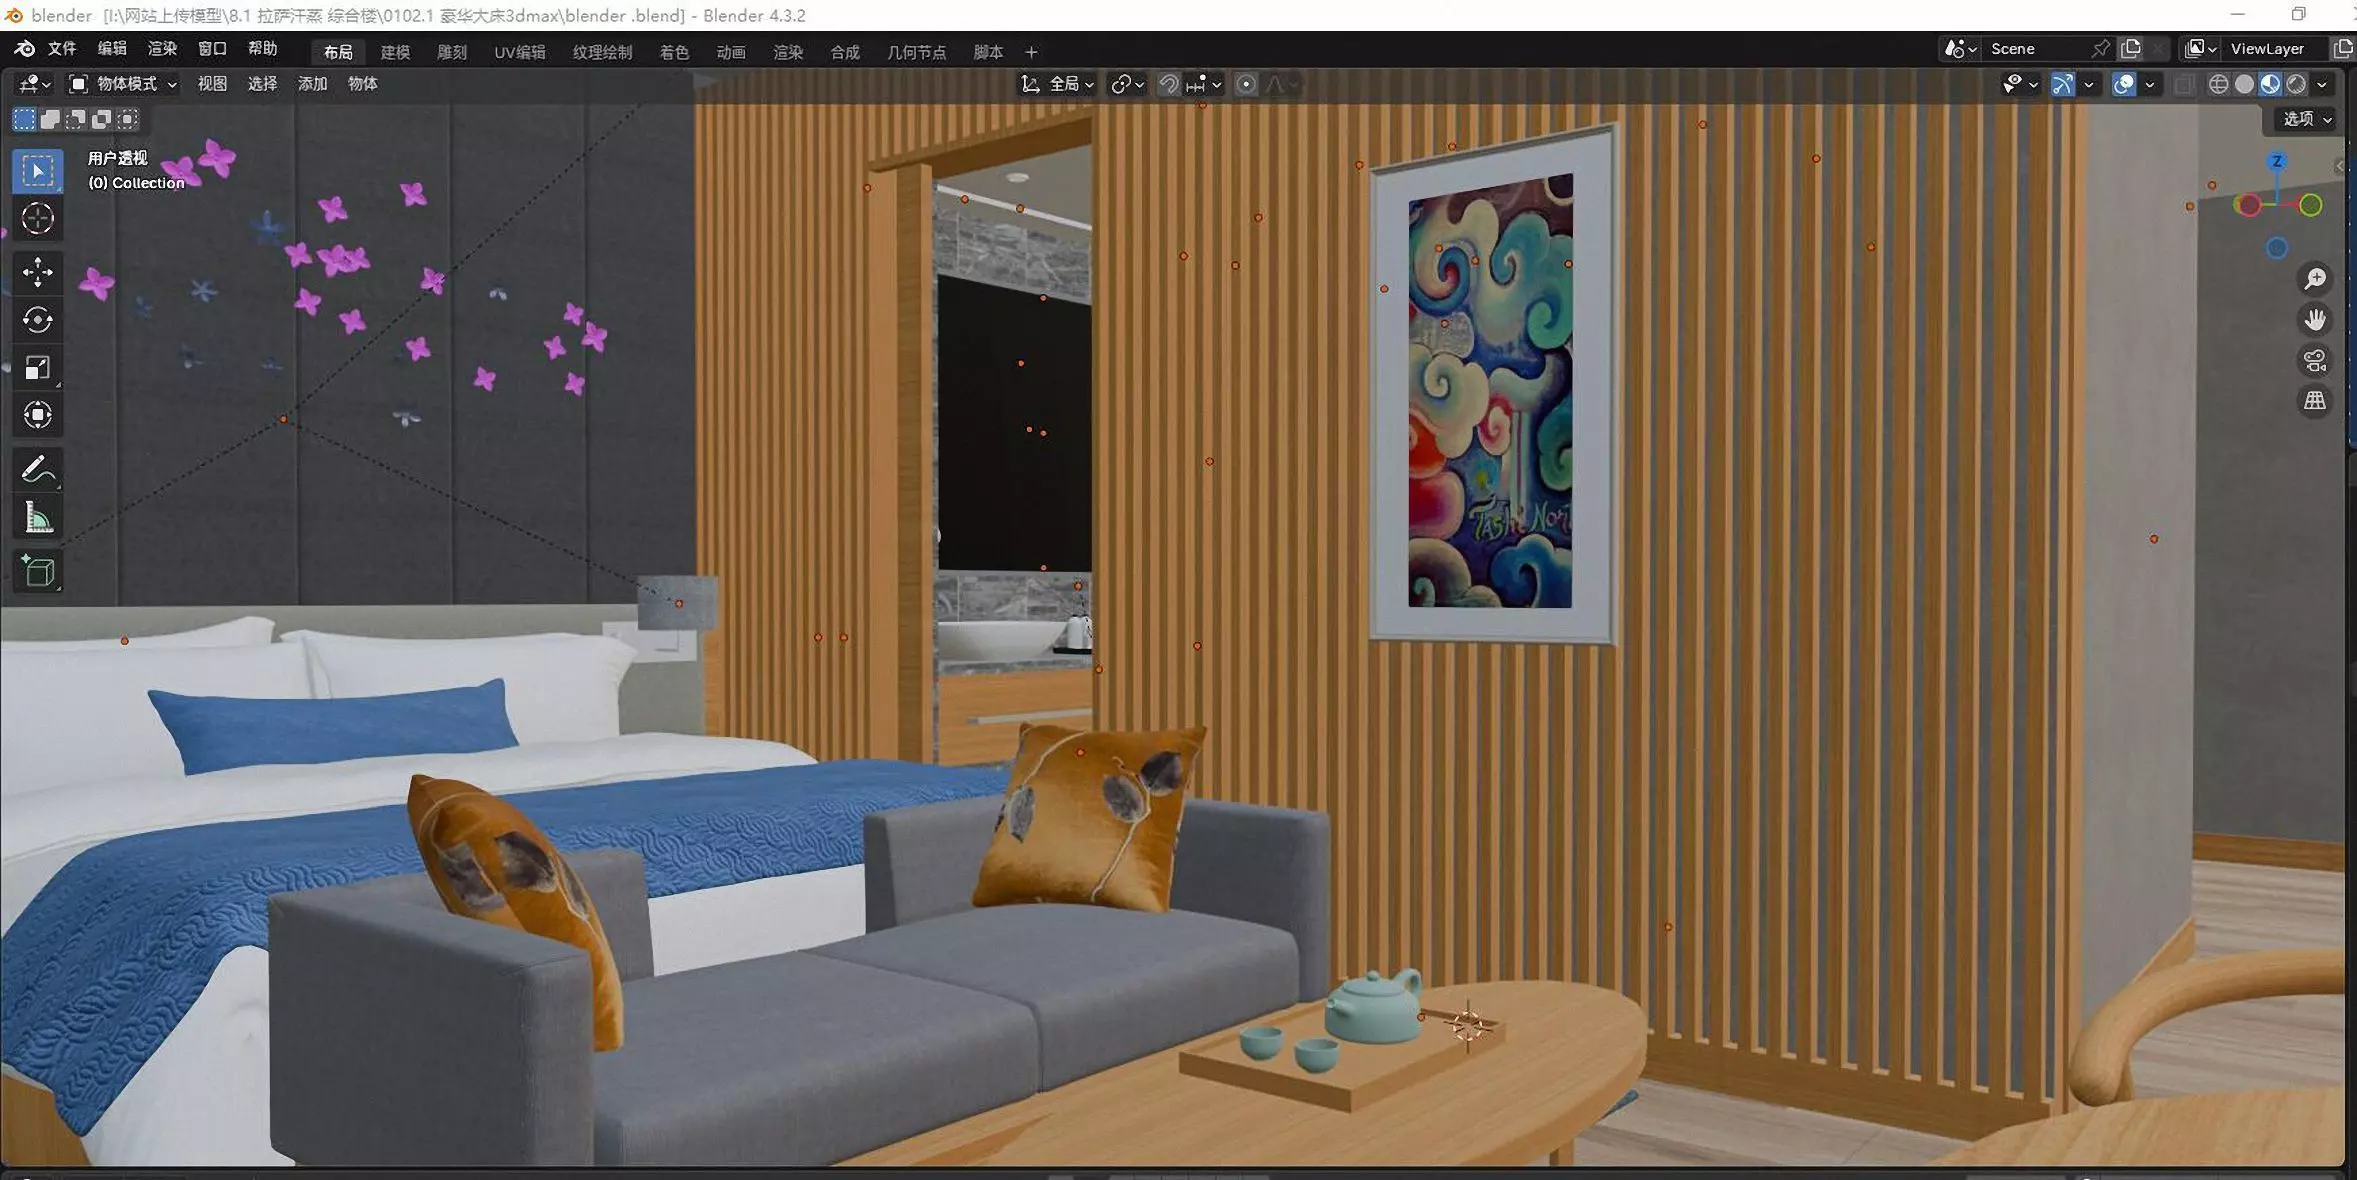Pin the Scene with pin icon
Screen dimensions: 2357x1180
tap(2101, 49)
